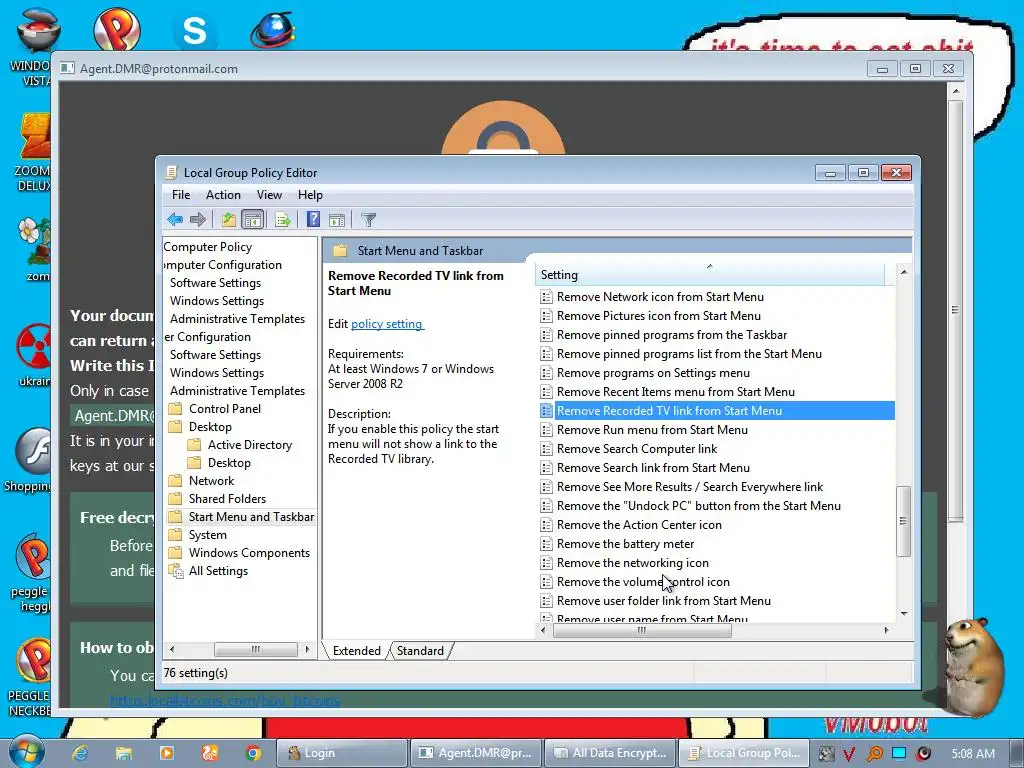The width and height of the screenshot is (1024, 768).
Task: Click 'Remove Search Computer link' setting
Action: 637,449
